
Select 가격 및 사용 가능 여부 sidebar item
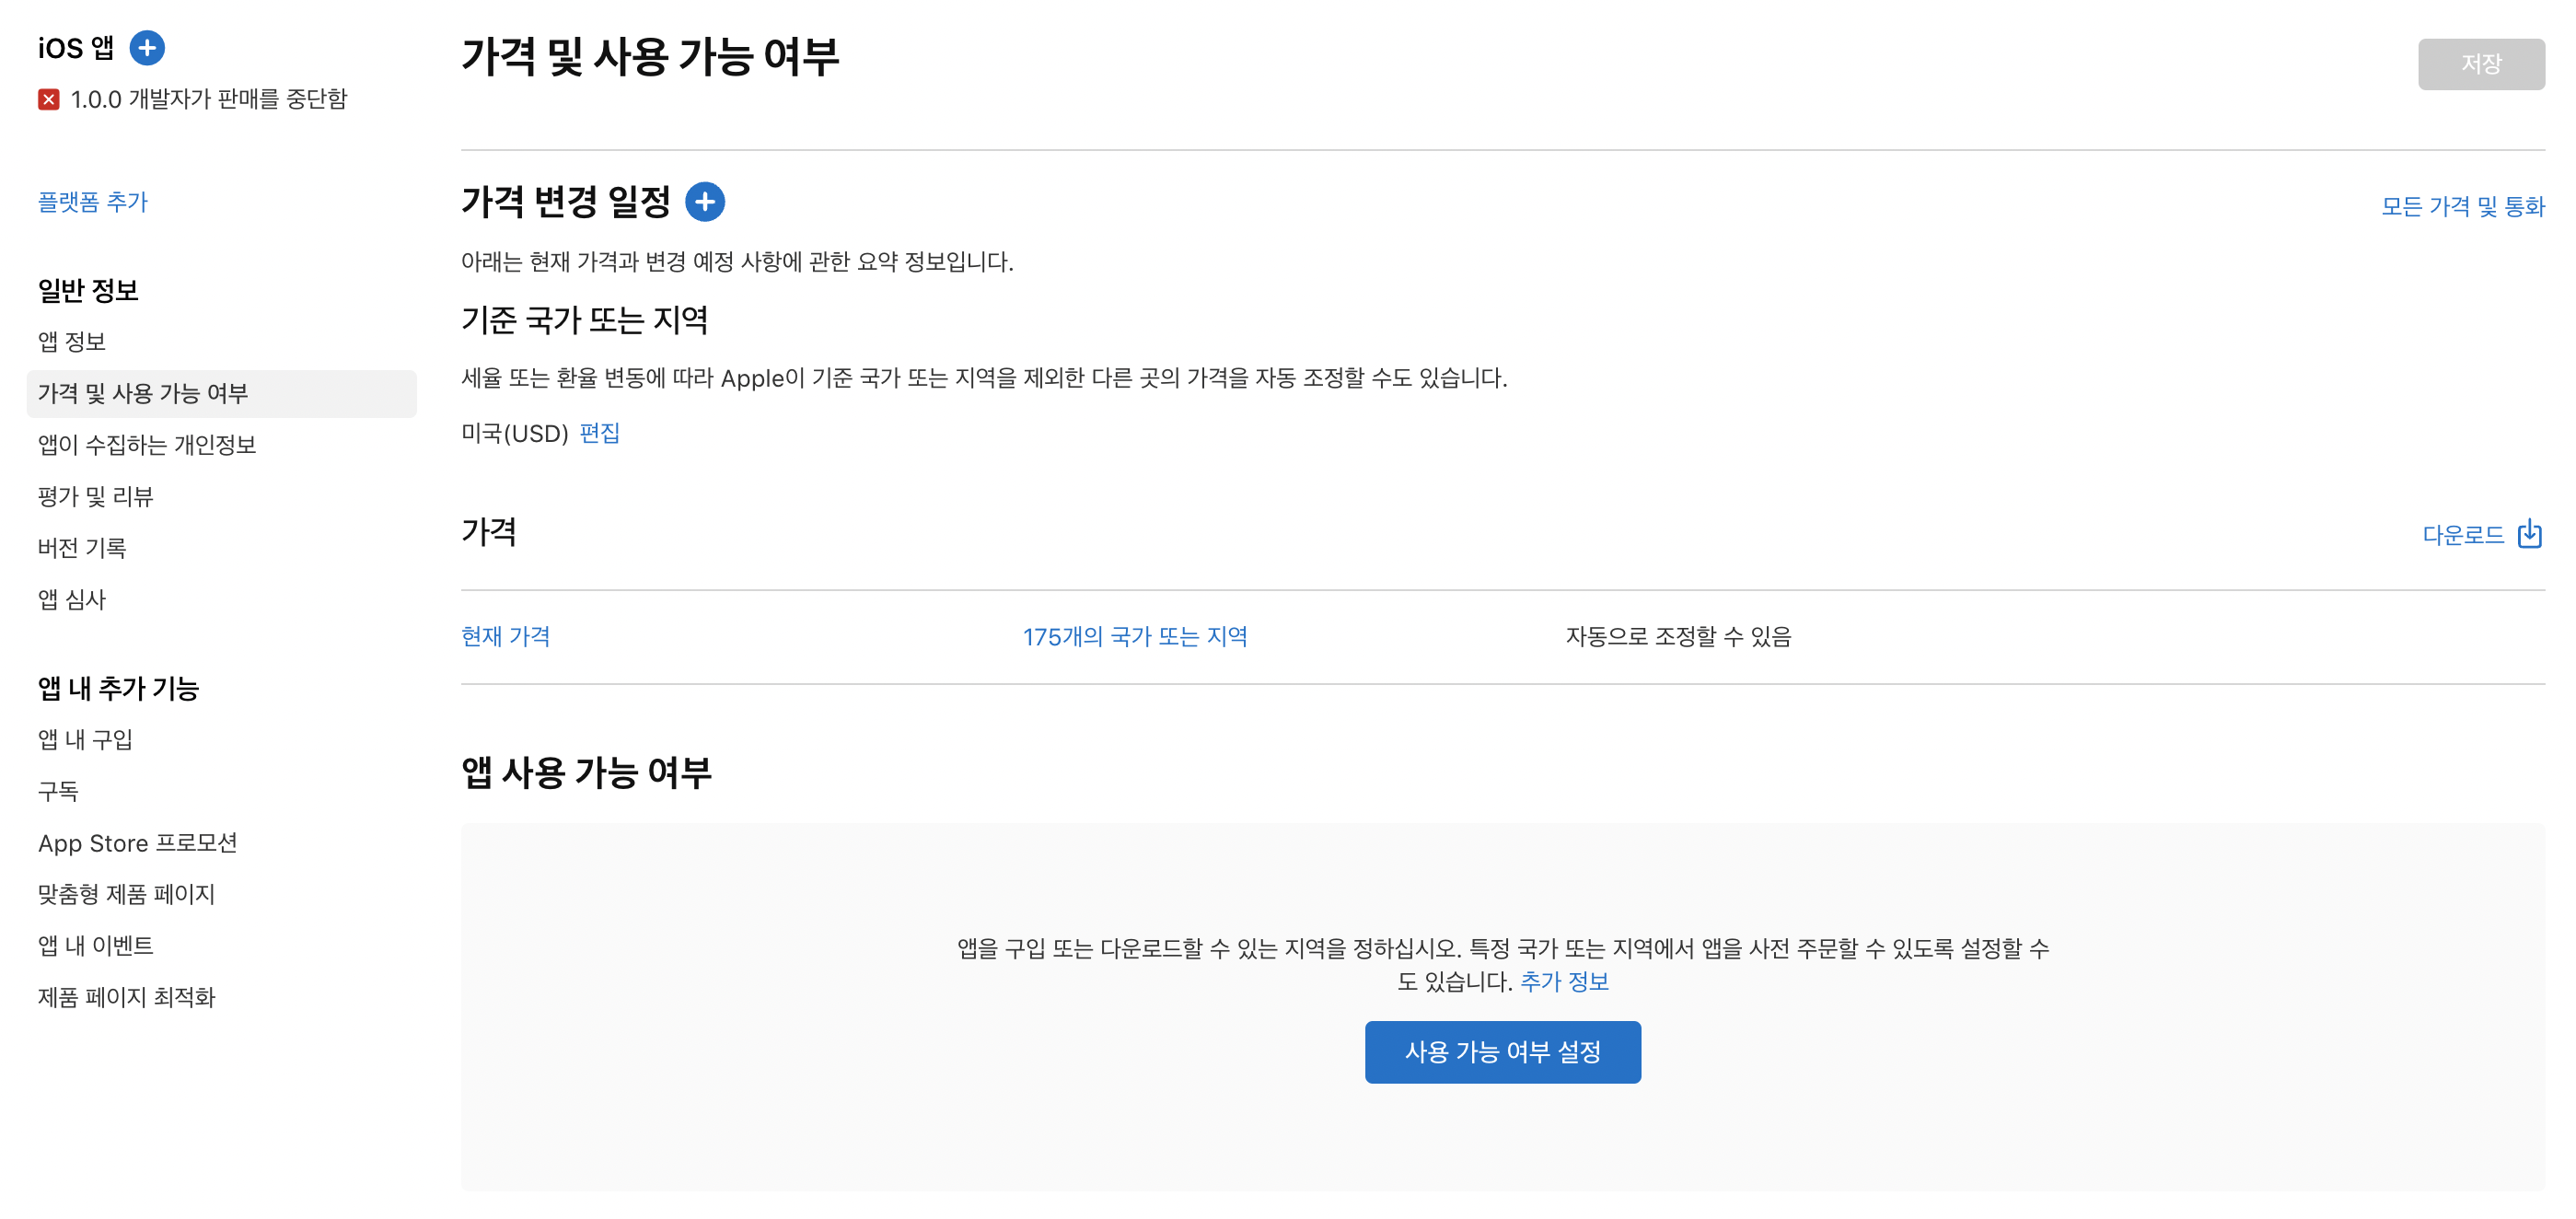(143, 393)
